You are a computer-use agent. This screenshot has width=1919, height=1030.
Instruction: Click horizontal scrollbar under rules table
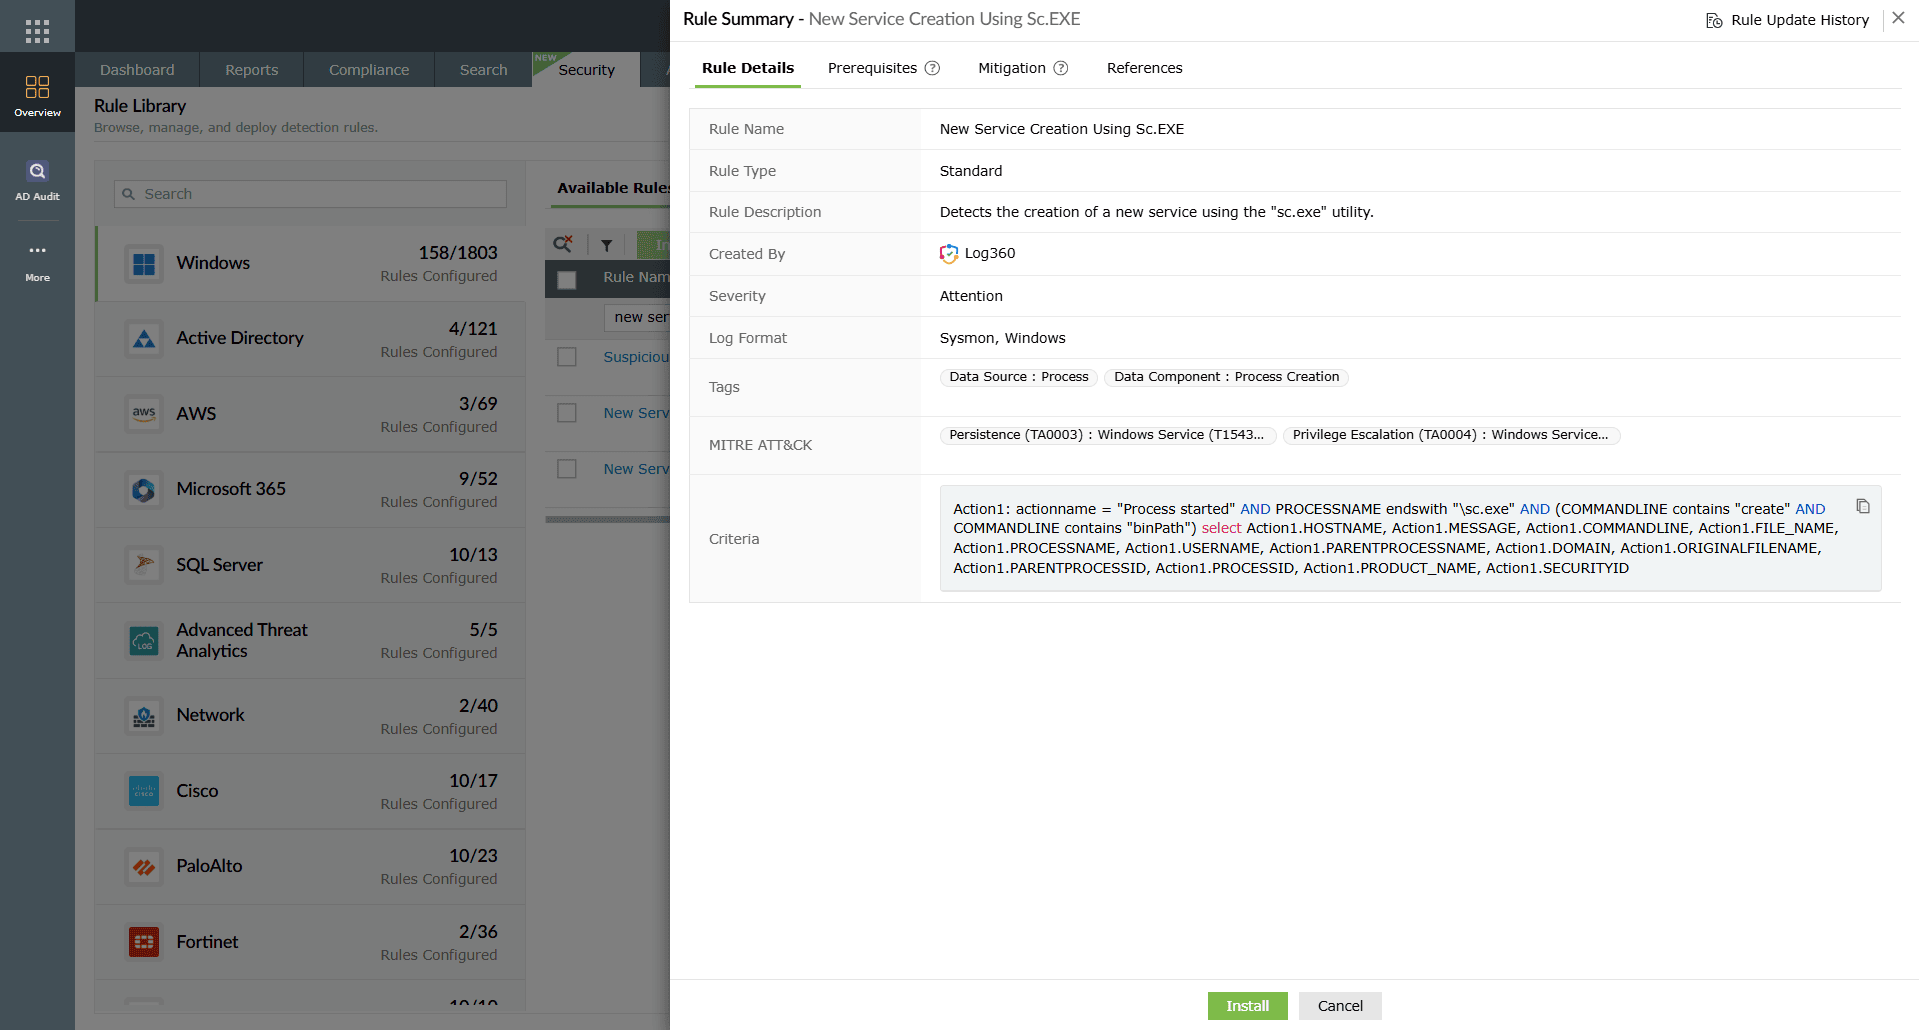click(x=607, y=519)
